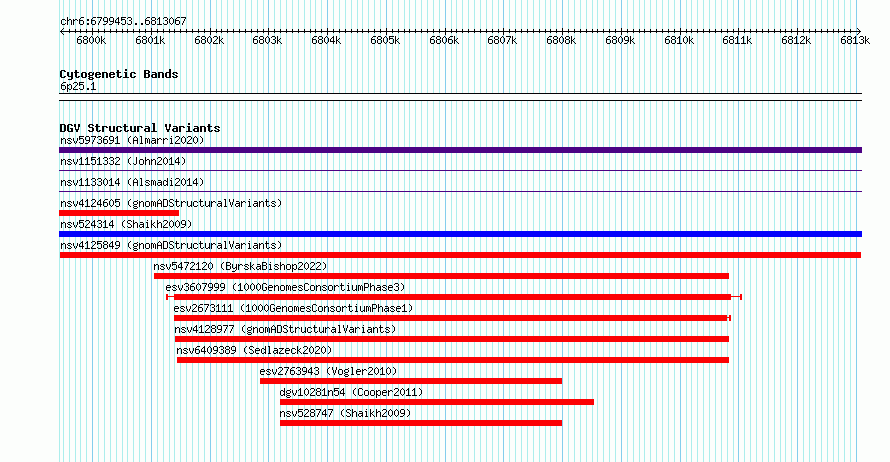The height and width of the screenshot is (462, 890).
Task: Click the 6807k ruler tick label
Action: coord(502,40)
